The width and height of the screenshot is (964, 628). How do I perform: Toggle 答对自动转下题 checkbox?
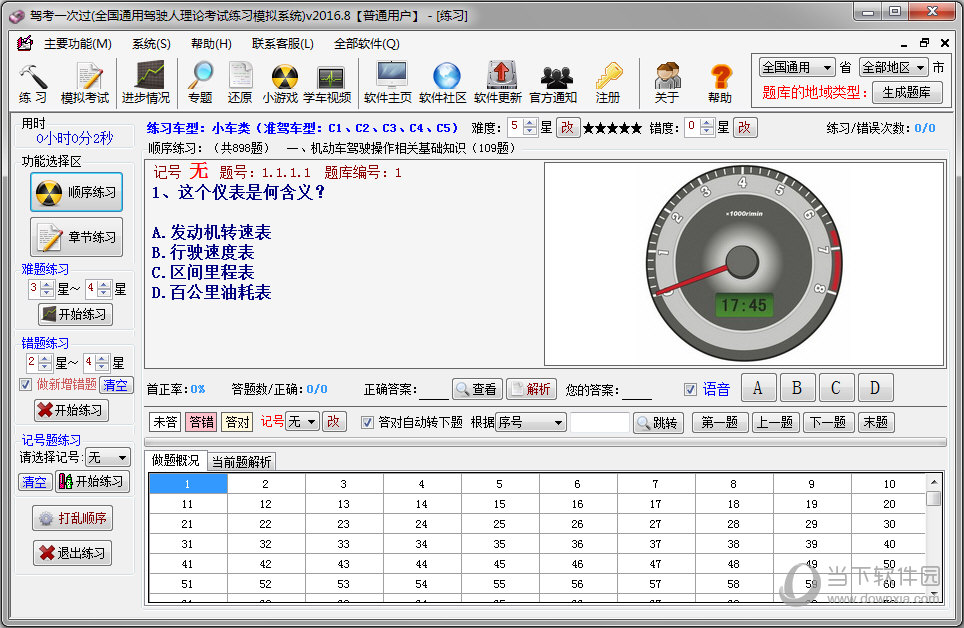pyautogui.click(x=367, y=423)
